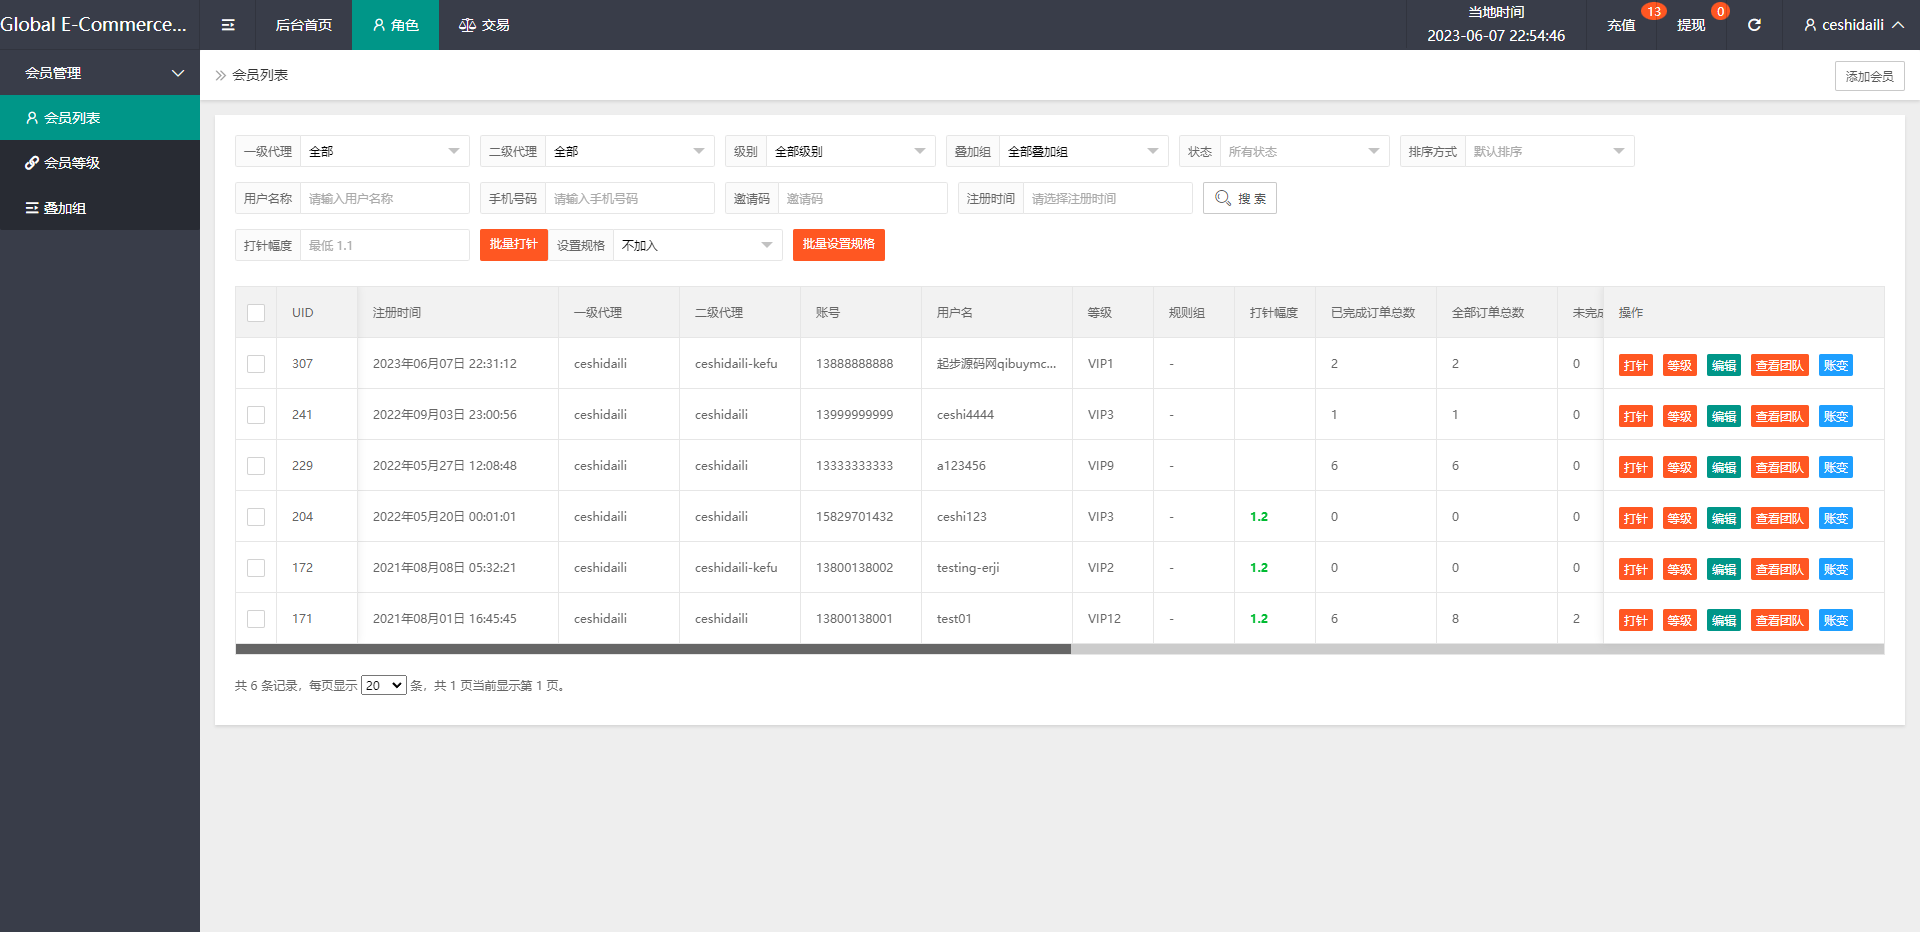This screenshot has width=1920, height=932.
Task: Click the recharge notification badge showing 13
Action: coord(1653,12)
